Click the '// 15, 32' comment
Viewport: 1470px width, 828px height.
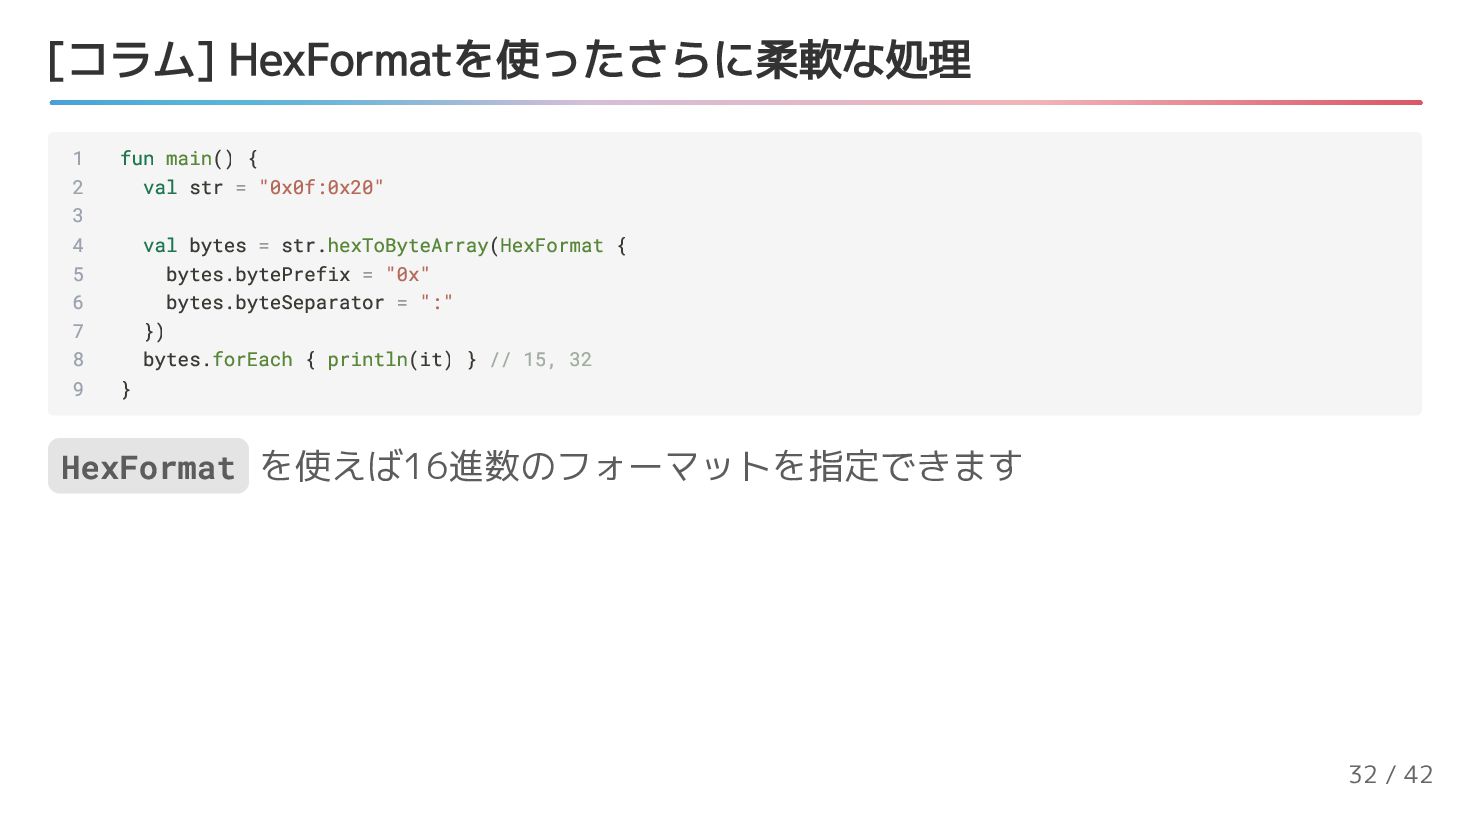540,359
